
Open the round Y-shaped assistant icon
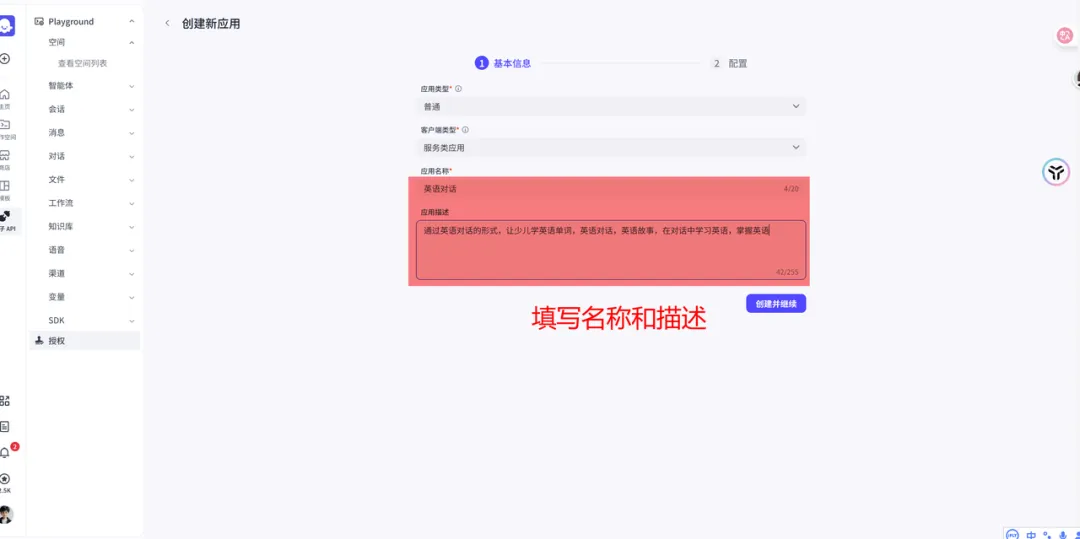tap(1055, 171)
